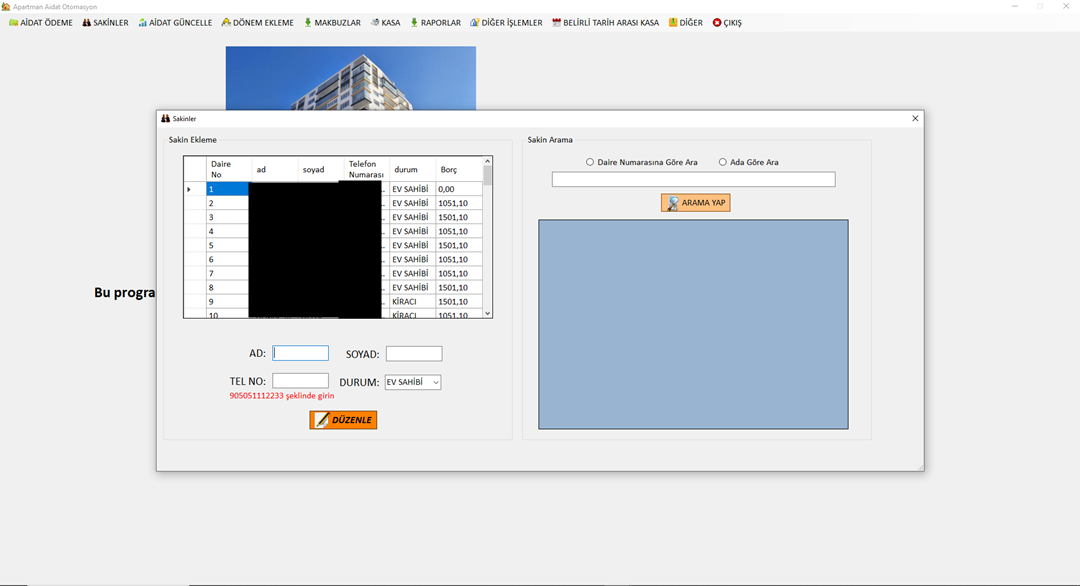Open the AİDAT ÖDEME toolbar icon

[14, 23]
